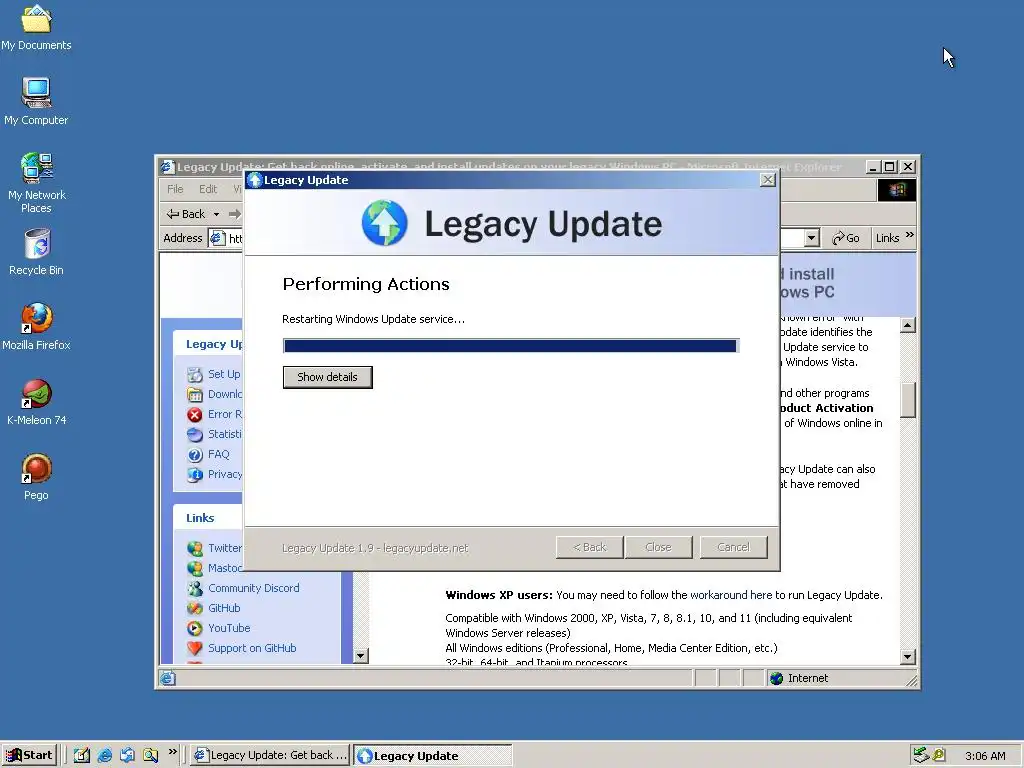Open GitHub link in sidebar
The image size is (1024, 768).
(x=224, y=609)
